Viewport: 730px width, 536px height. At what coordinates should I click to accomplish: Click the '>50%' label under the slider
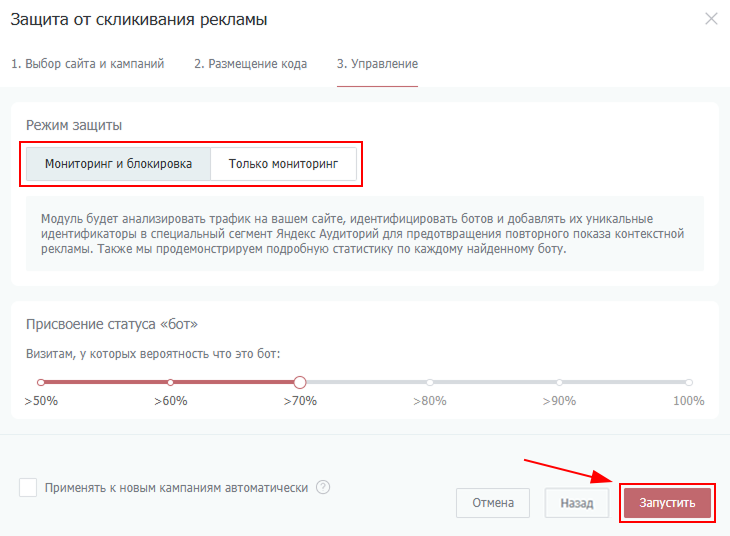tap(41, 401)
